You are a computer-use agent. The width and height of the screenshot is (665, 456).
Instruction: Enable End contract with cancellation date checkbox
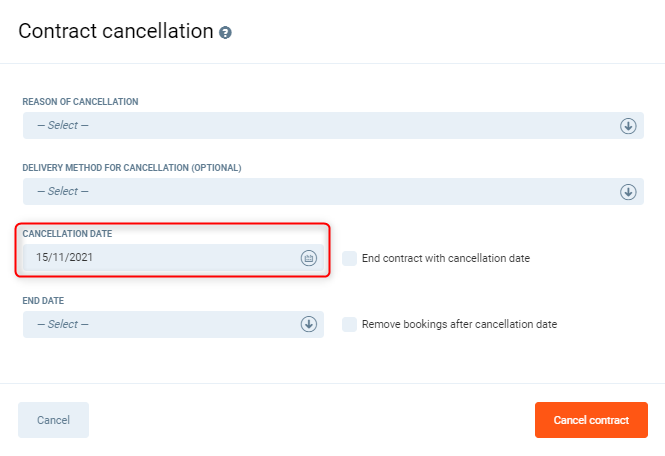[x=349, y=258]
